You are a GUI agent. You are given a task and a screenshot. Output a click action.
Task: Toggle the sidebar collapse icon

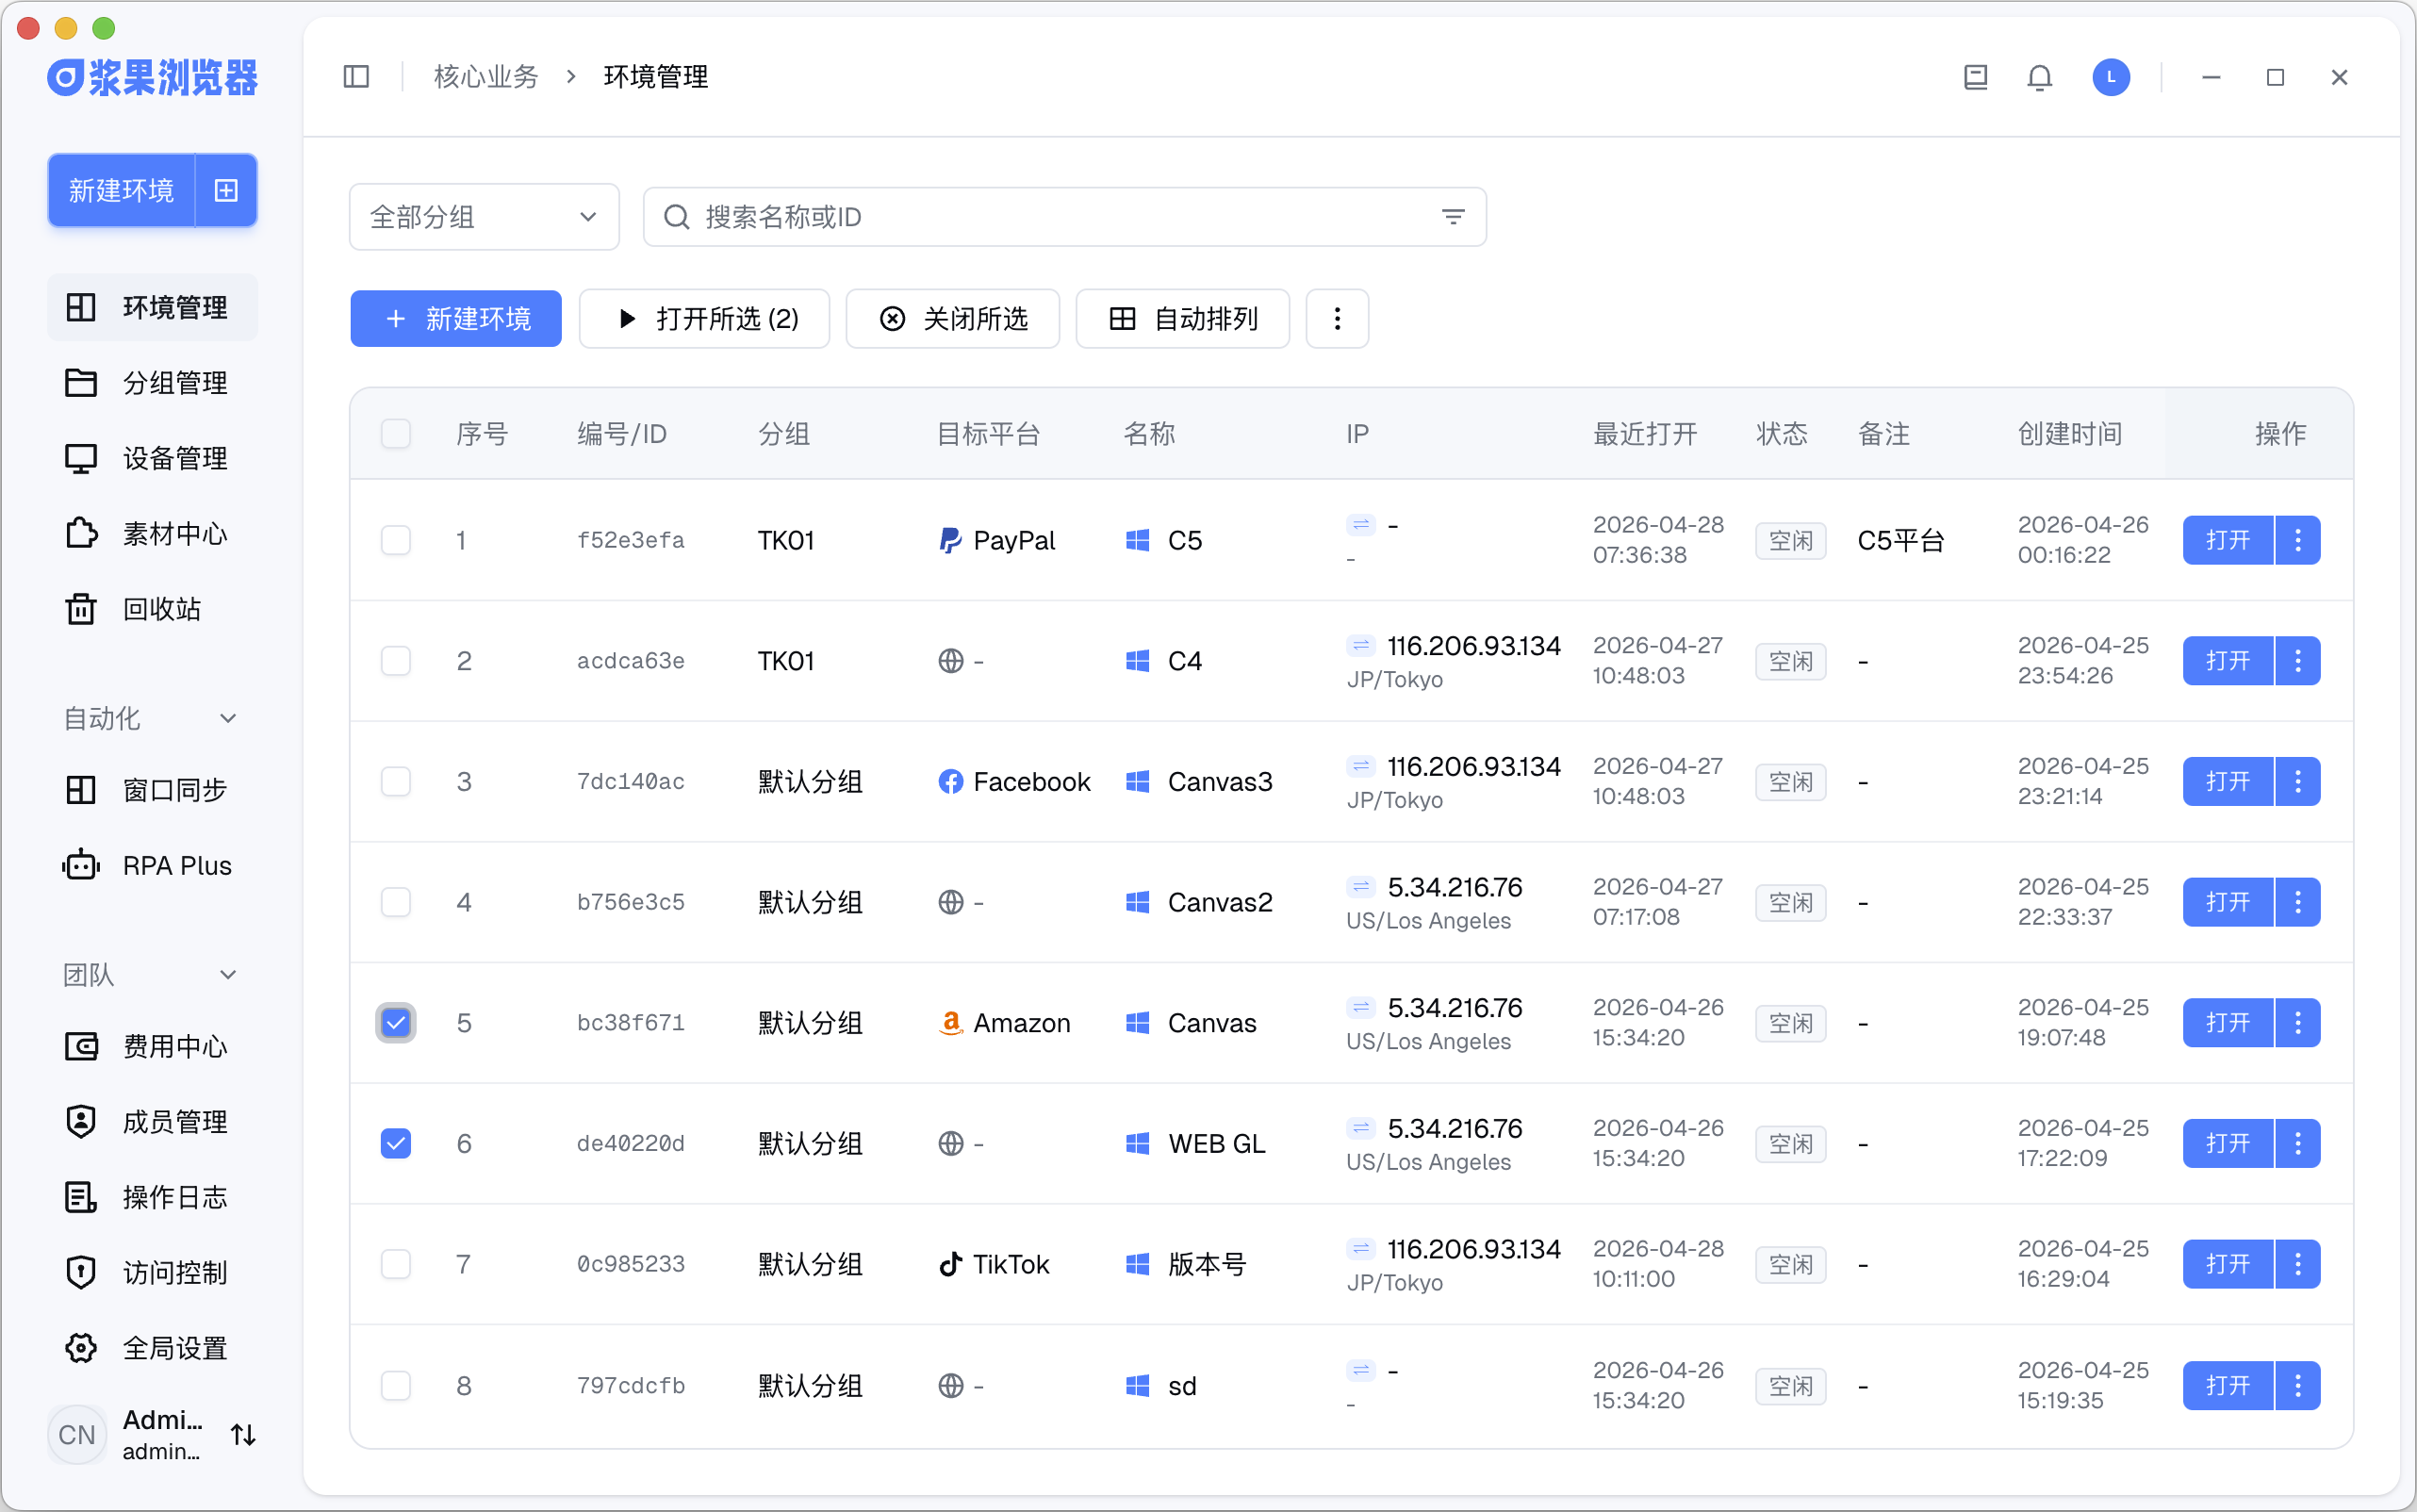pyautogui.click(x=356, y=77)
